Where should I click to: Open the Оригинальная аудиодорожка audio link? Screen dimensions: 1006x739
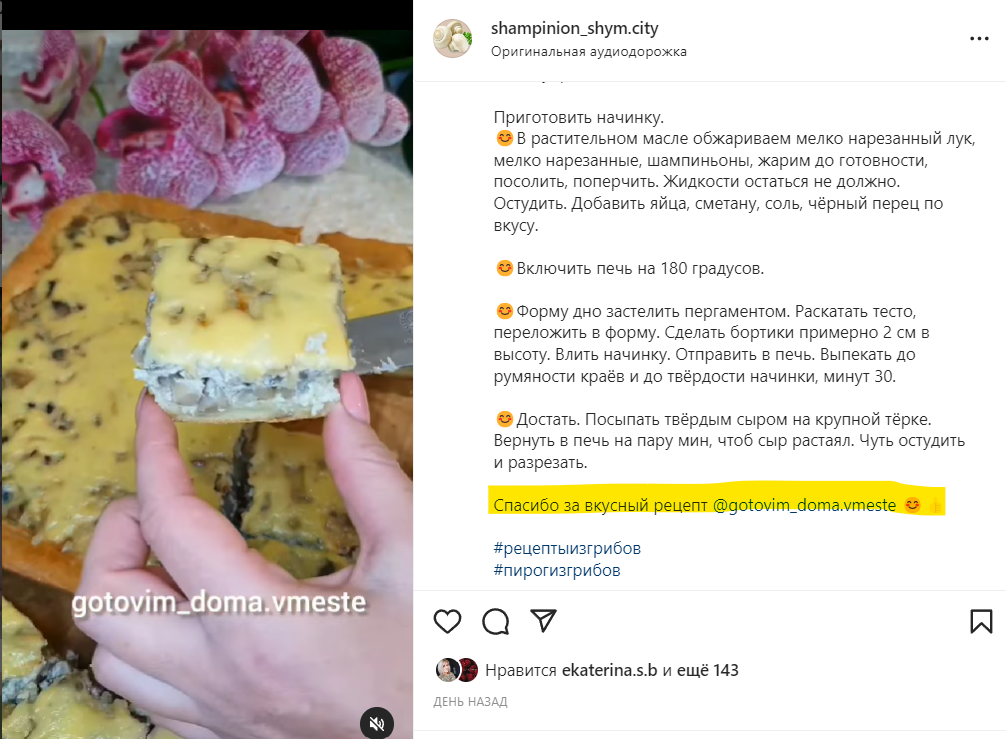tap(588, 51)
